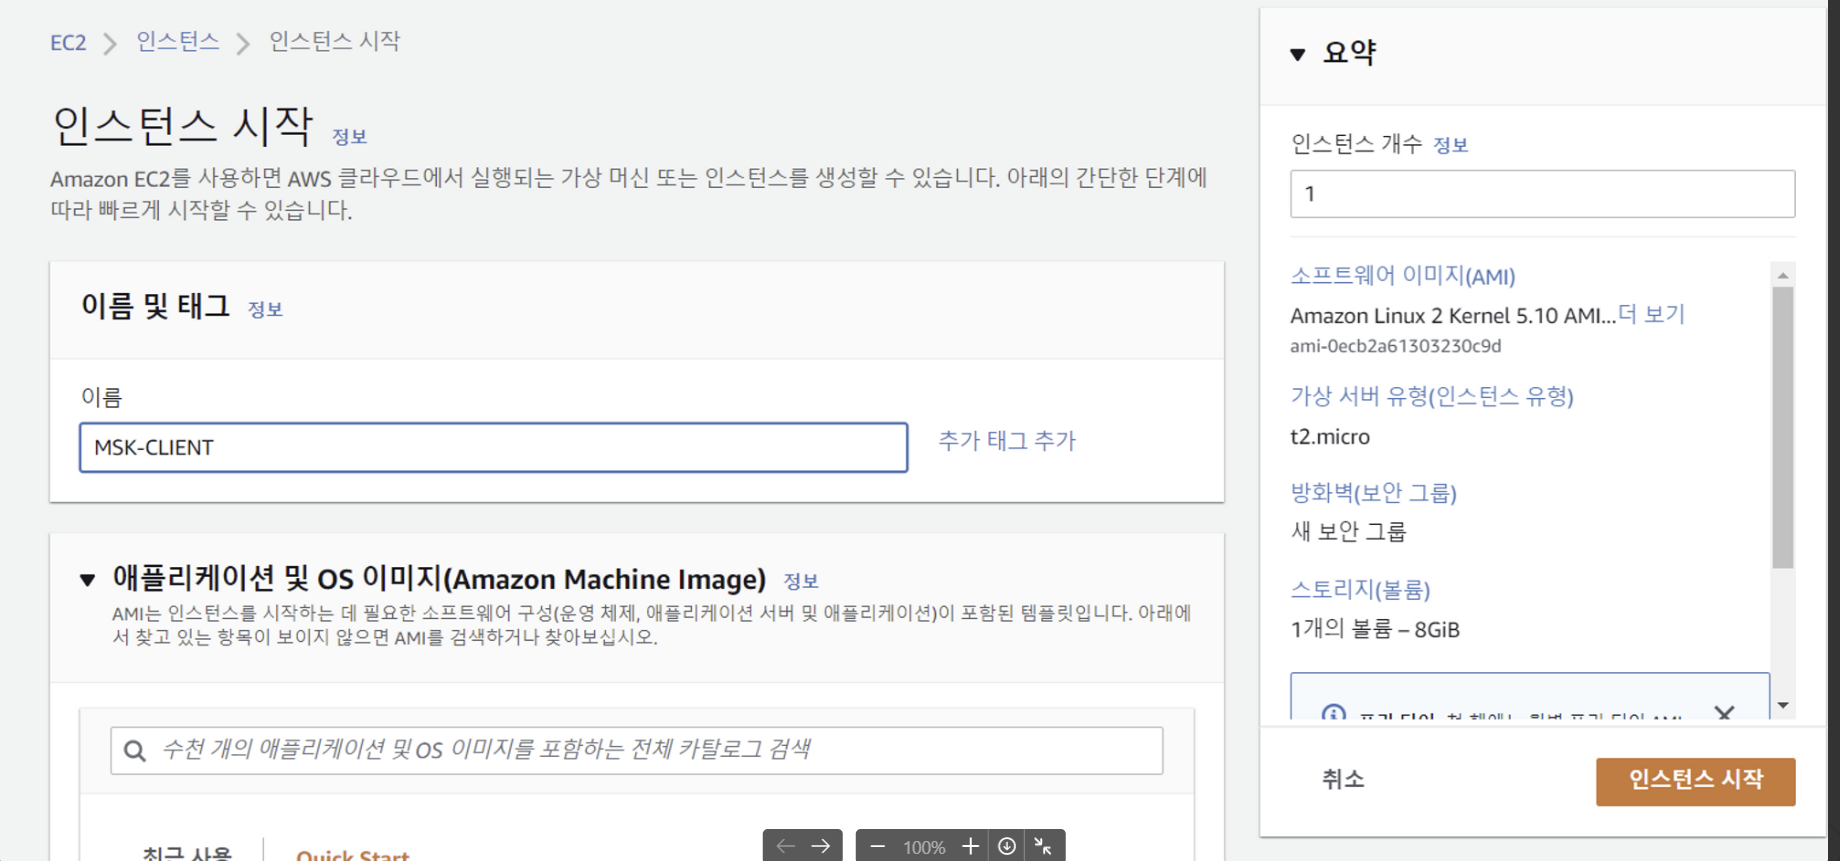This screenshot has width=1840, height=861.
Task: Open 소프트웨어 이미지(AMI) summary link
Action: [x=1402, y=276]
